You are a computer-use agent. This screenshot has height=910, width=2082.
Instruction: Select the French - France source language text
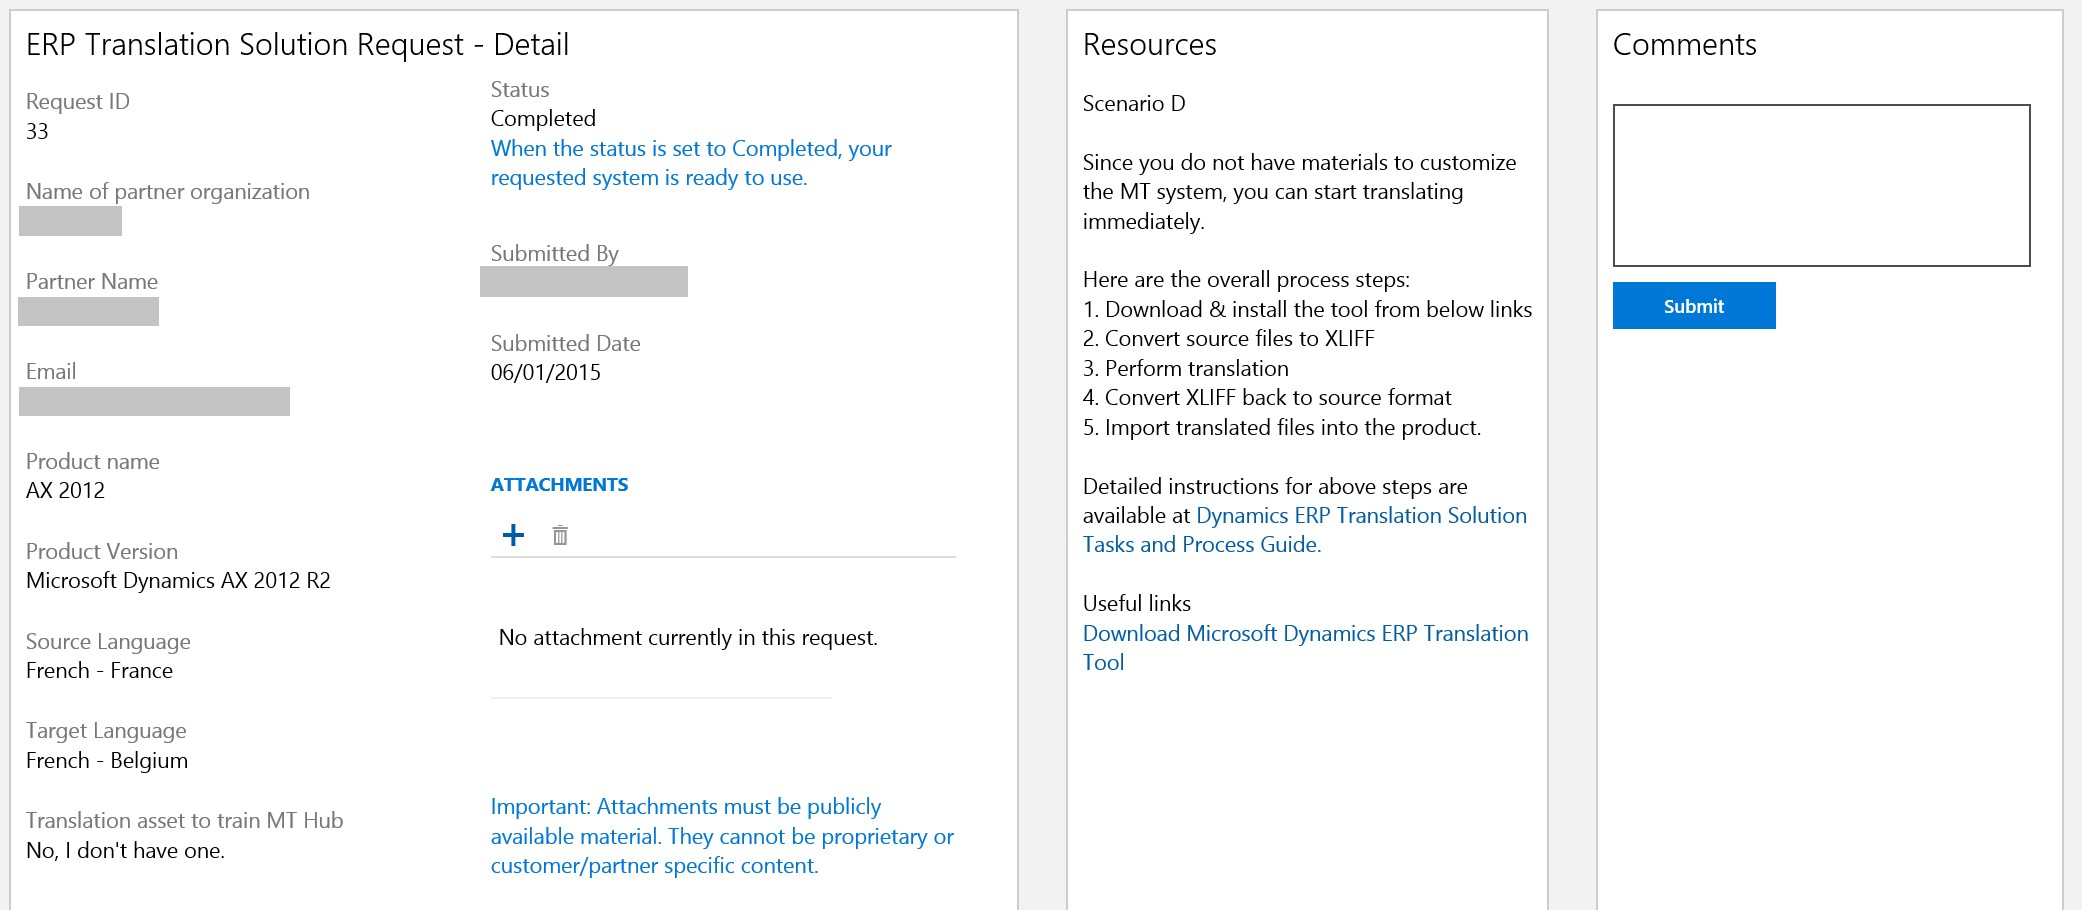point(99,671)
